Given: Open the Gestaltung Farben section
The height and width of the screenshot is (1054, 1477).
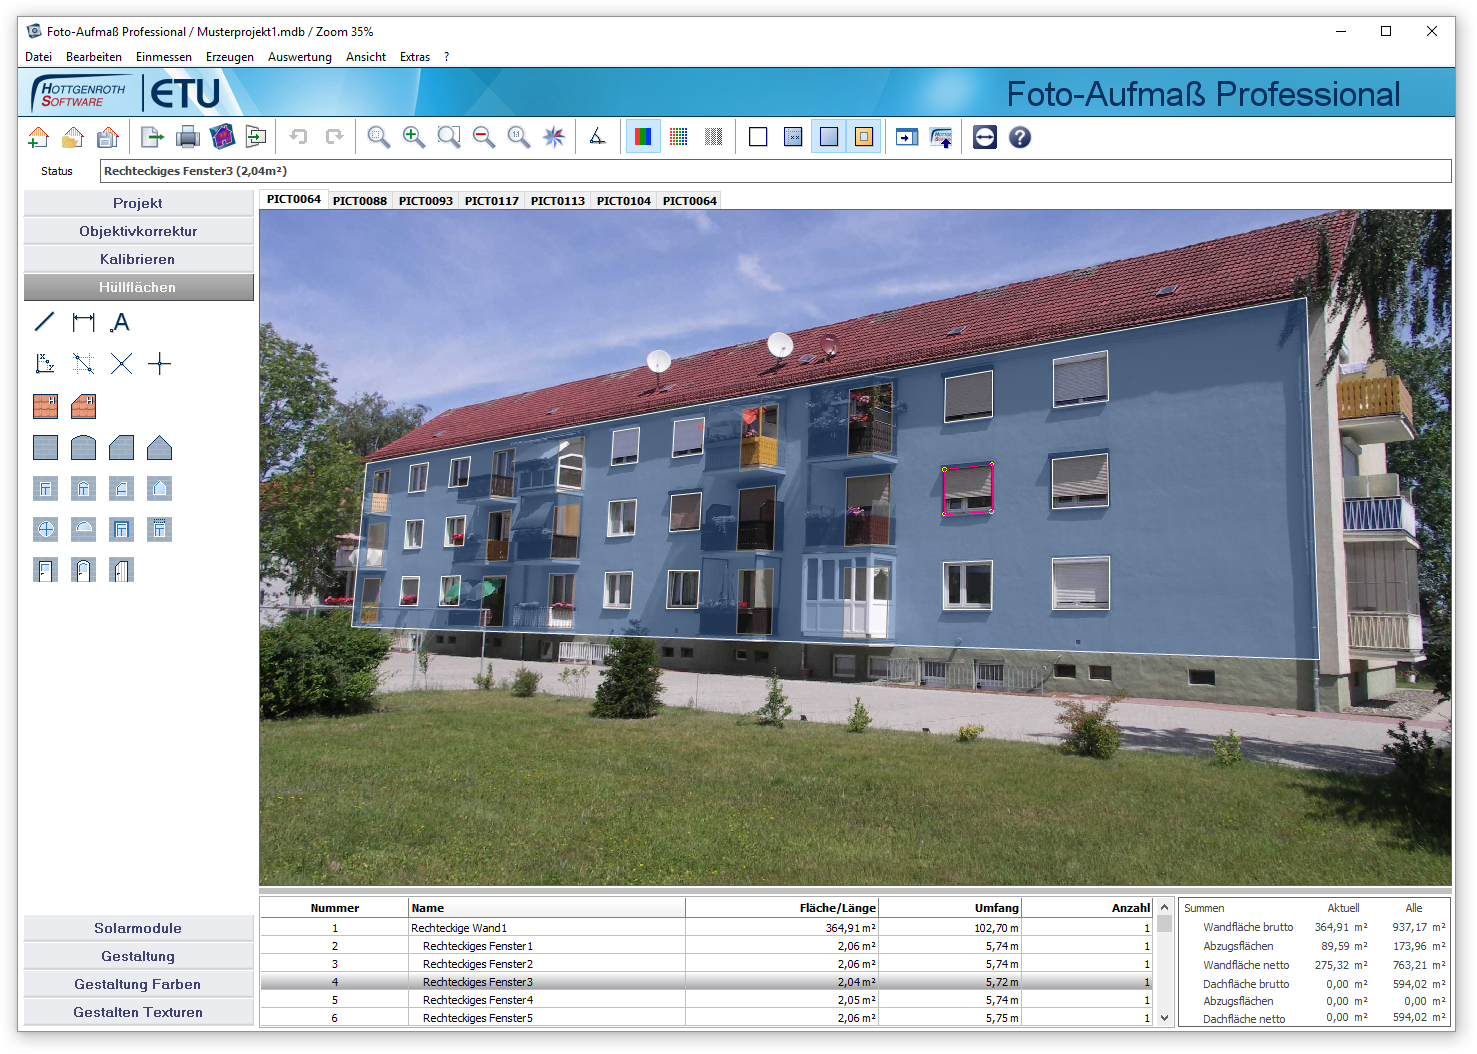Looking at the screenshot, I should click(x=138, y=984).
